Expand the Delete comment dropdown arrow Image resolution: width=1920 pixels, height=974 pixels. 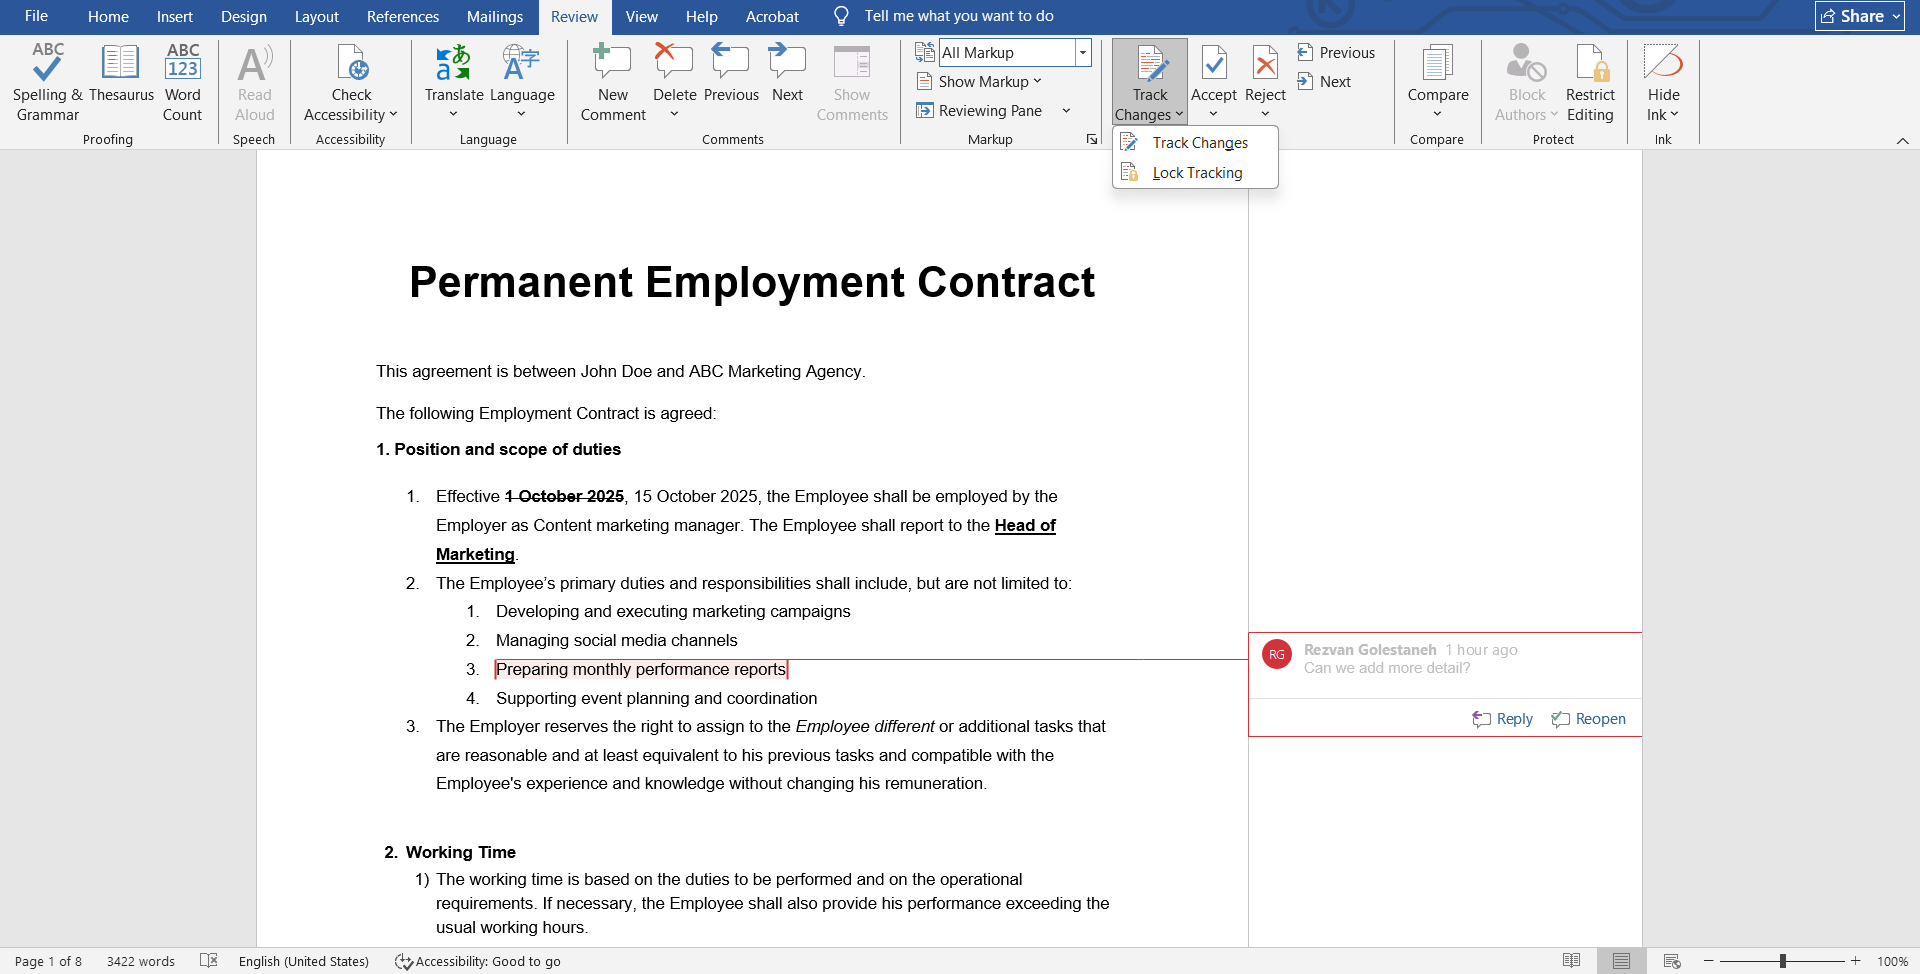coord(674,114)
